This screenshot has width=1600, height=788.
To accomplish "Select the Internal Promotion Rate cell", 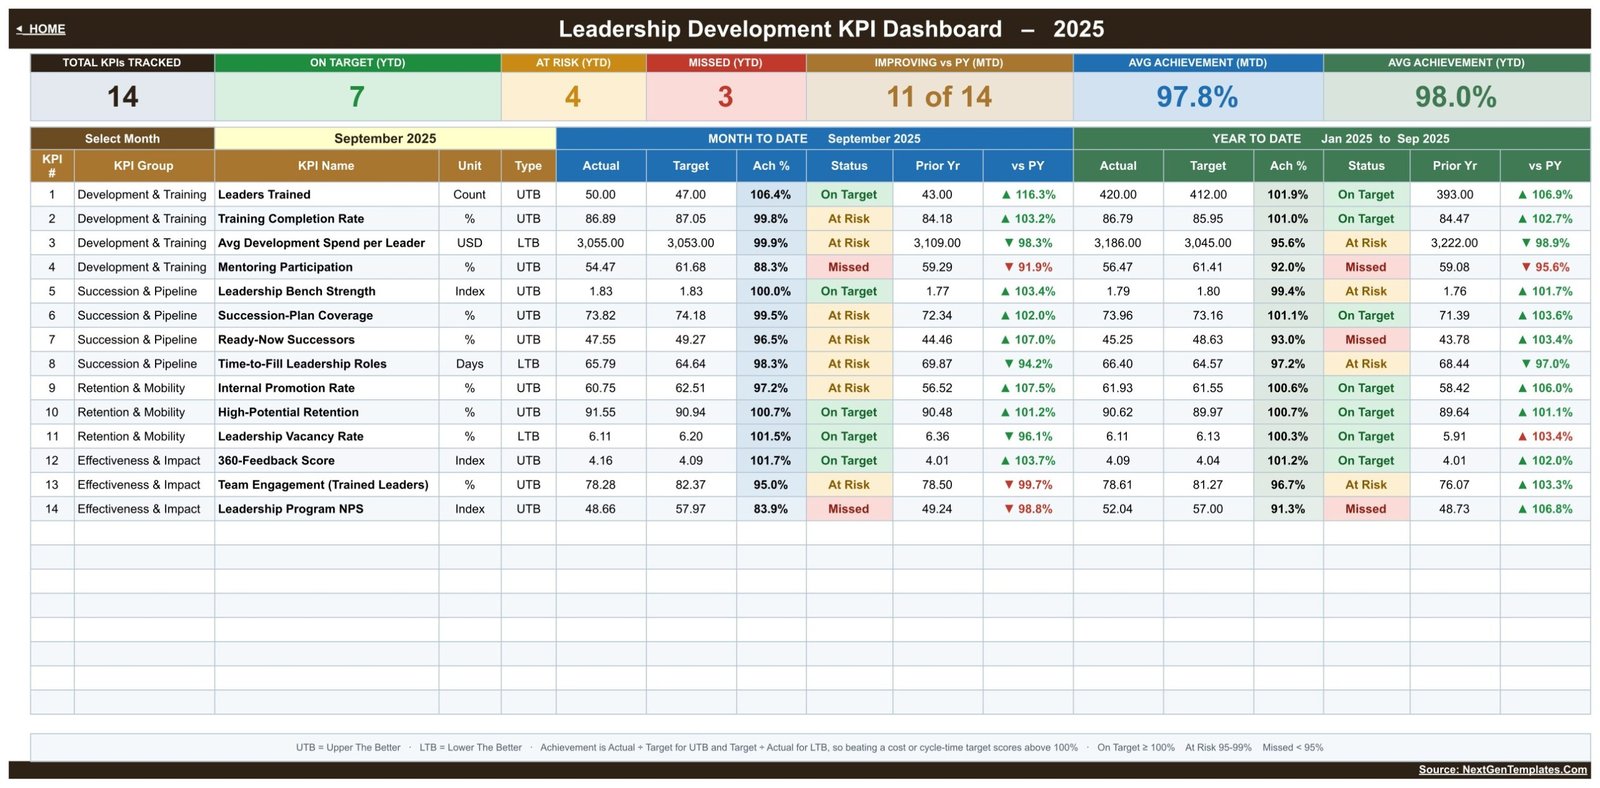I will (x=326, y=388).
